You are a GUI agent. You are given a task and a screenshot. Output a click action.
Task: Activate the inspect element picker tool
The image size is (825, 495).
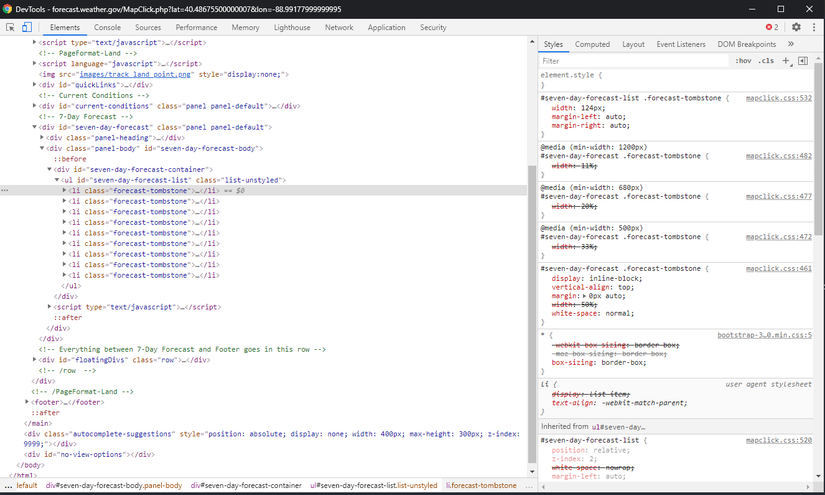[x=10, y=28]
